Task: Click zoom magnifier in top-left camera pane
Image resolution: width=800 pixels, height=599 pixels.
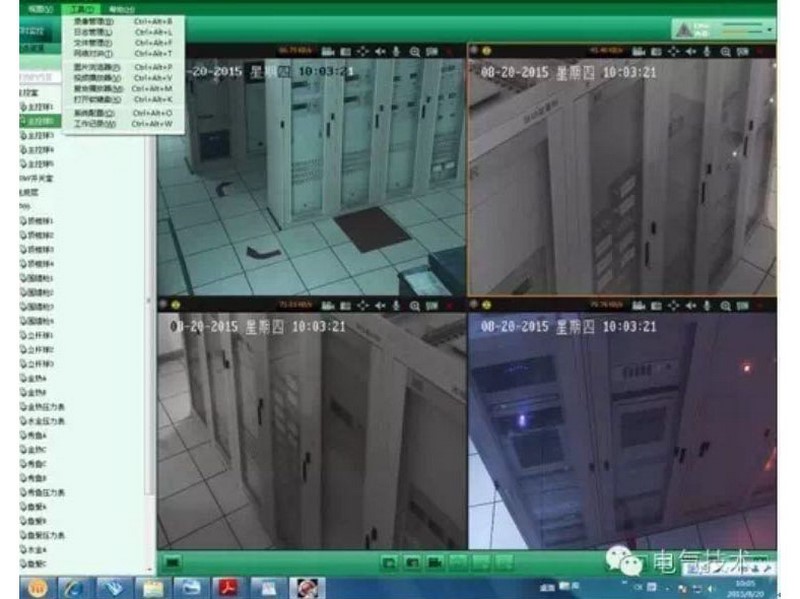Action: point(414,50)
